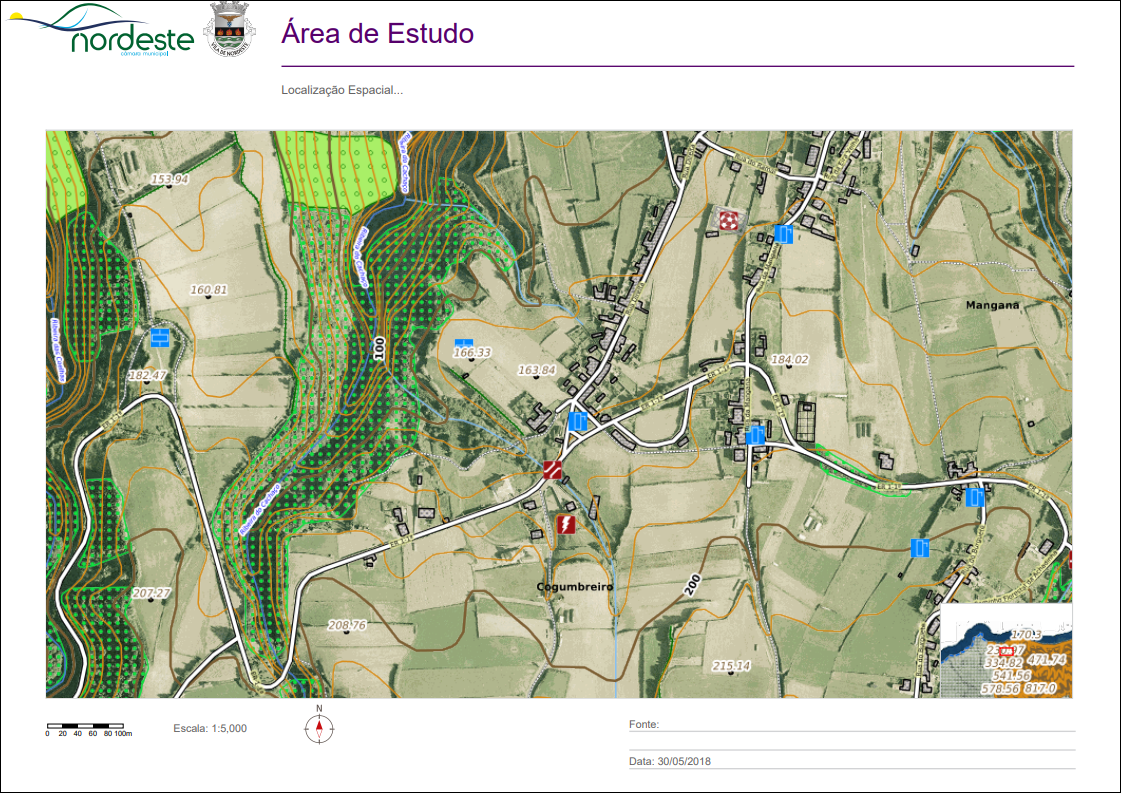
Task: Click the red football field marker
Action: (729, 220)
